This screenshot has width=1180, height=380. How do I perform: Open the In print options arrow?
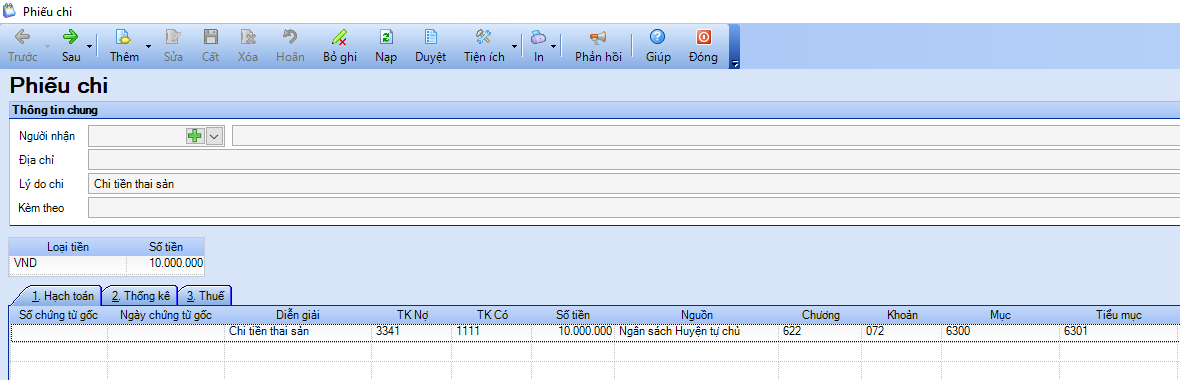pyautogui.click(x=554, y=46)
